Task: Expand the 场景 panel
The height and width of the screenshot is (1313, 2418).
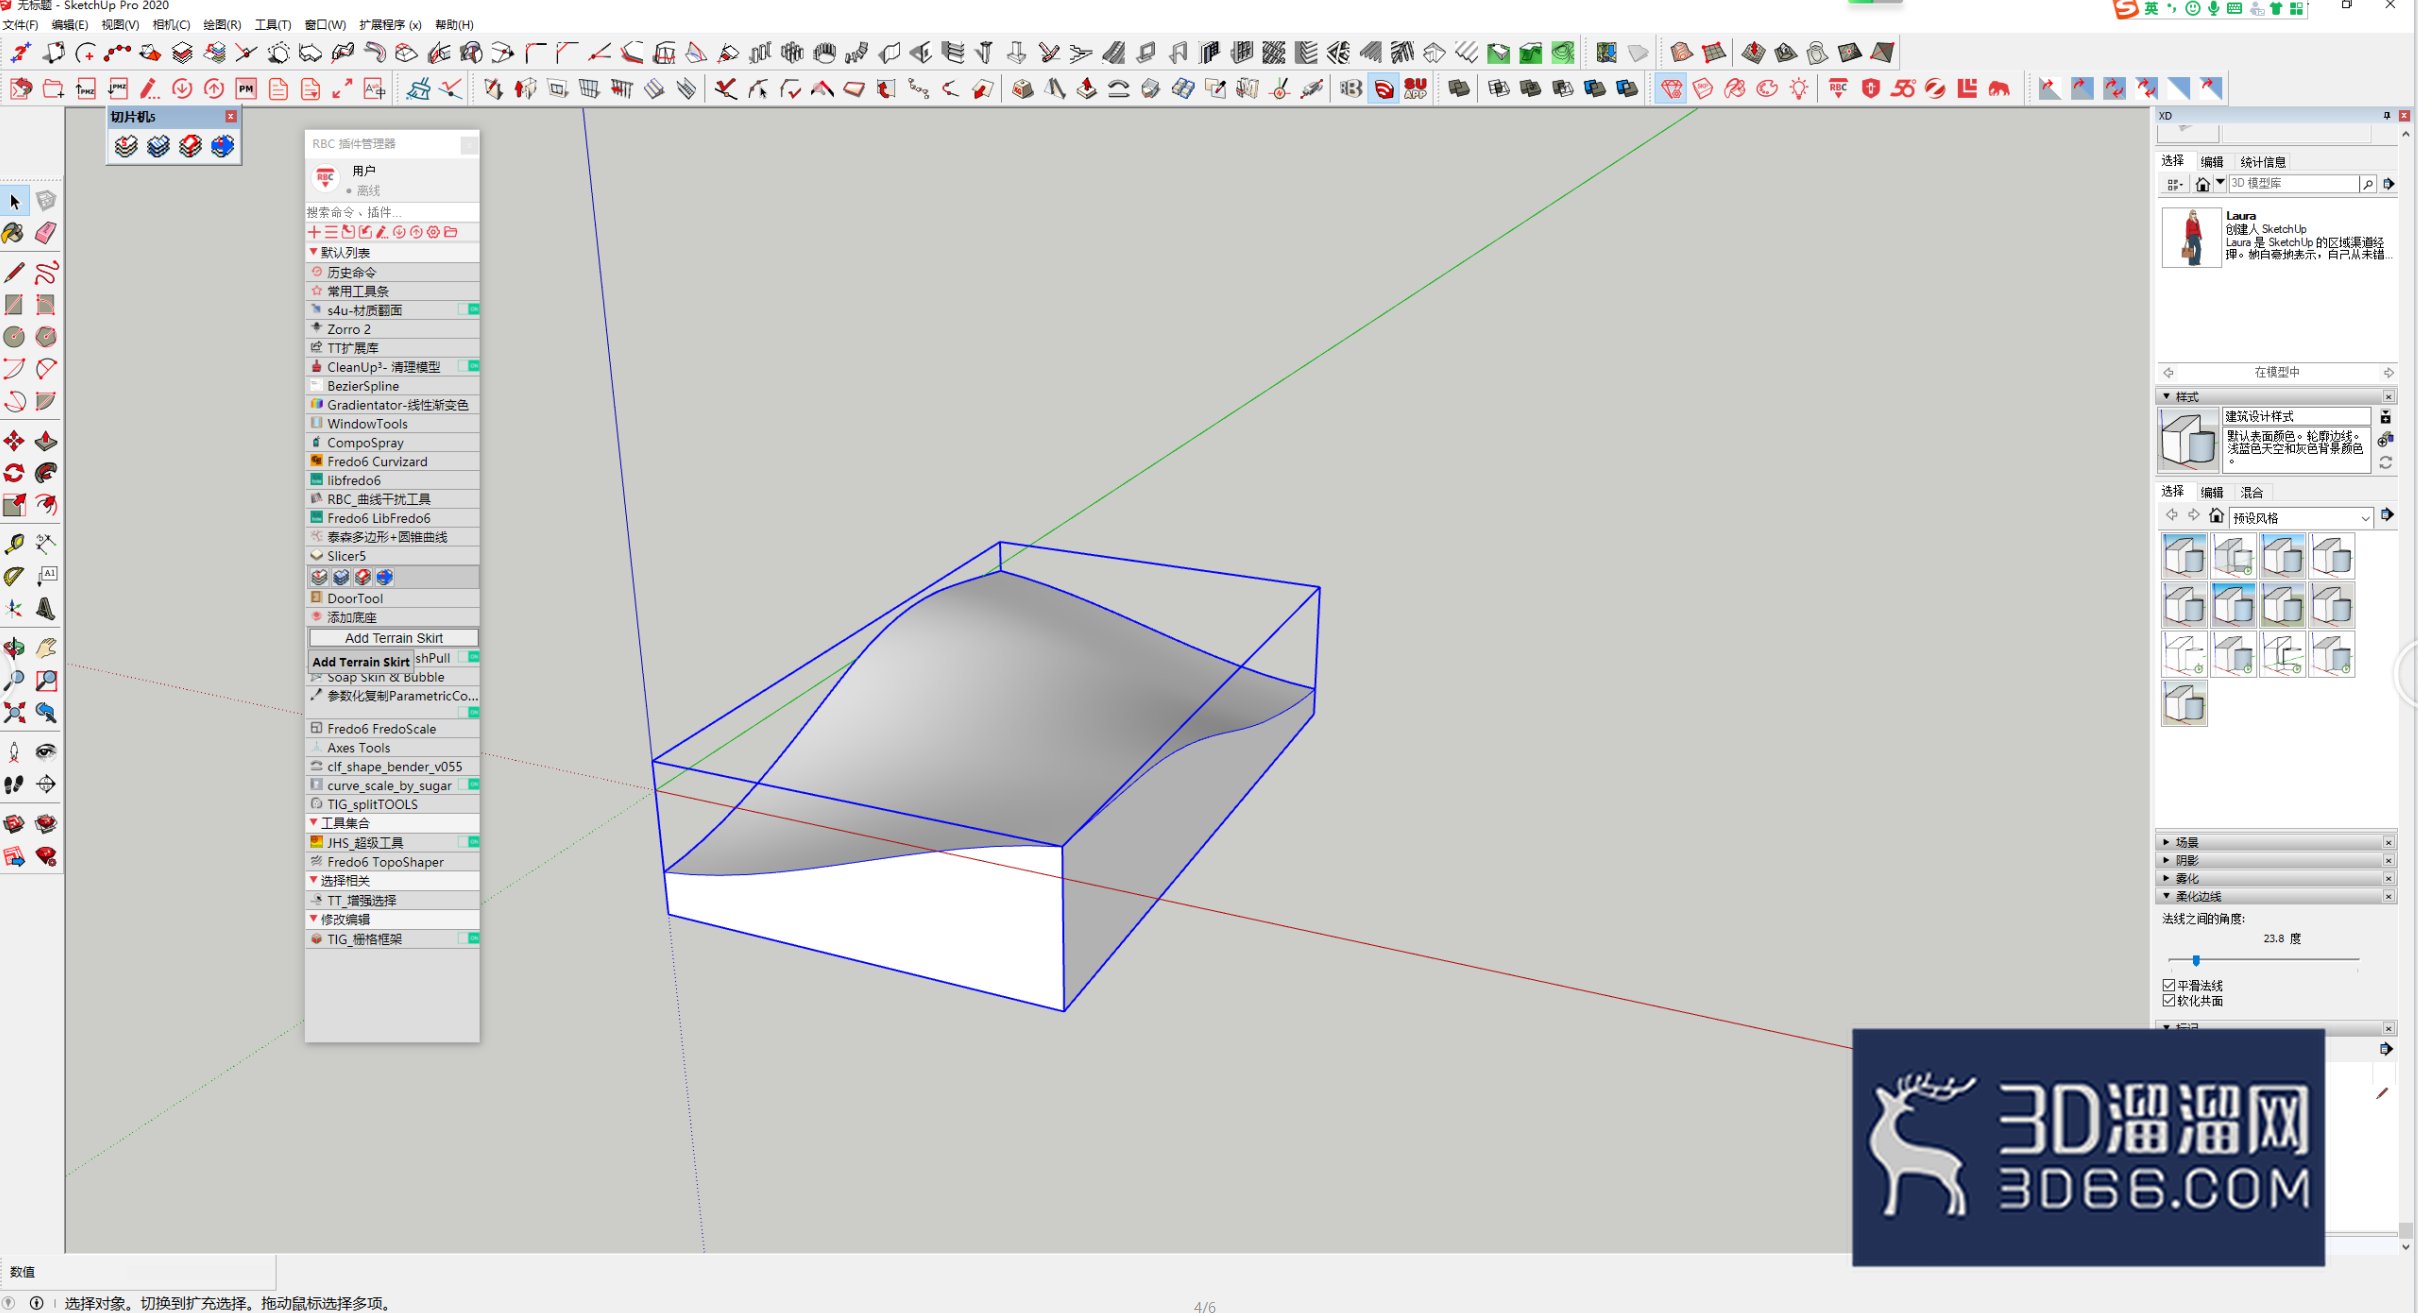Action: click(2167, 842)
